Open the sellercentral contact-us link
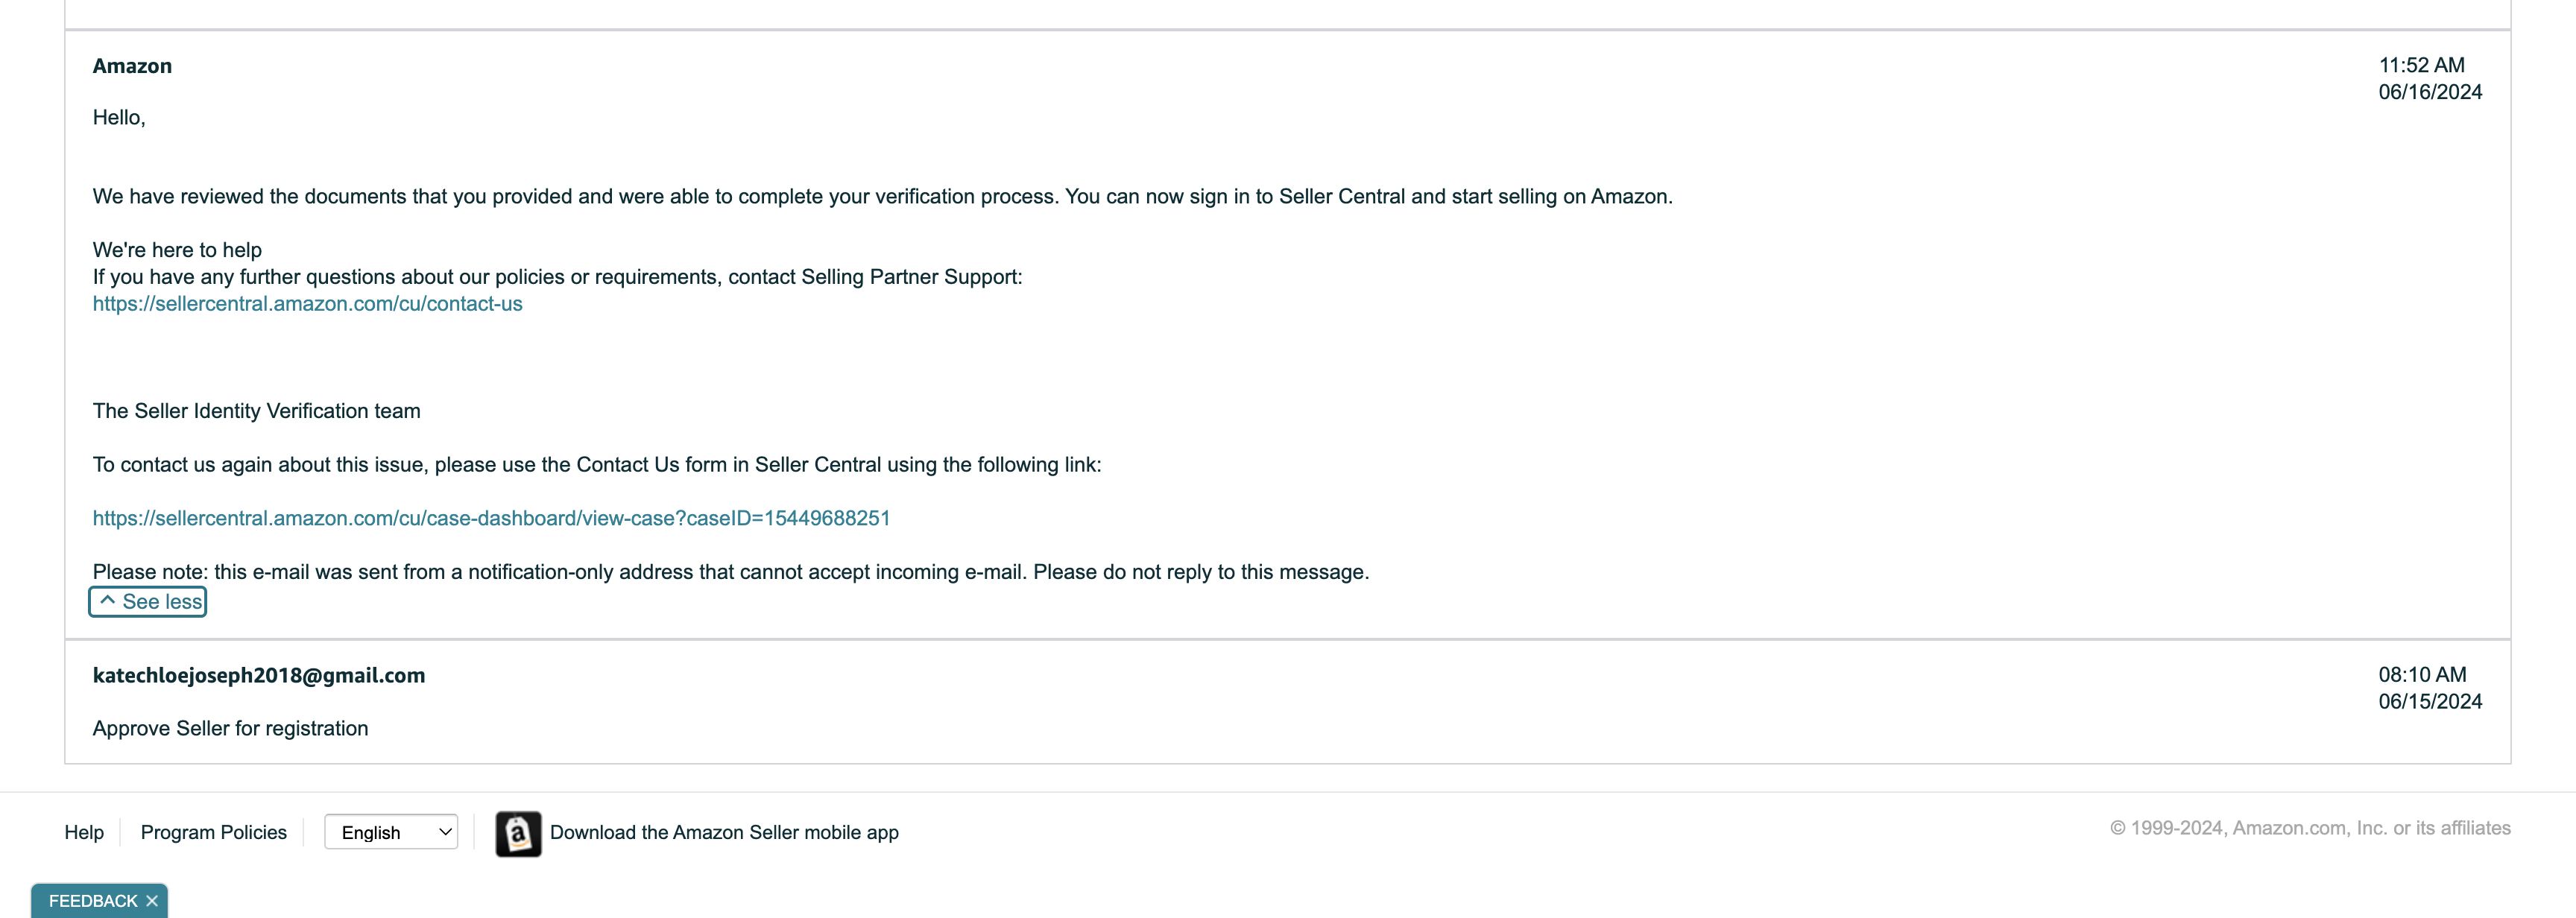The height and width of the screenshot is (918, 2576). click(307, 304)
